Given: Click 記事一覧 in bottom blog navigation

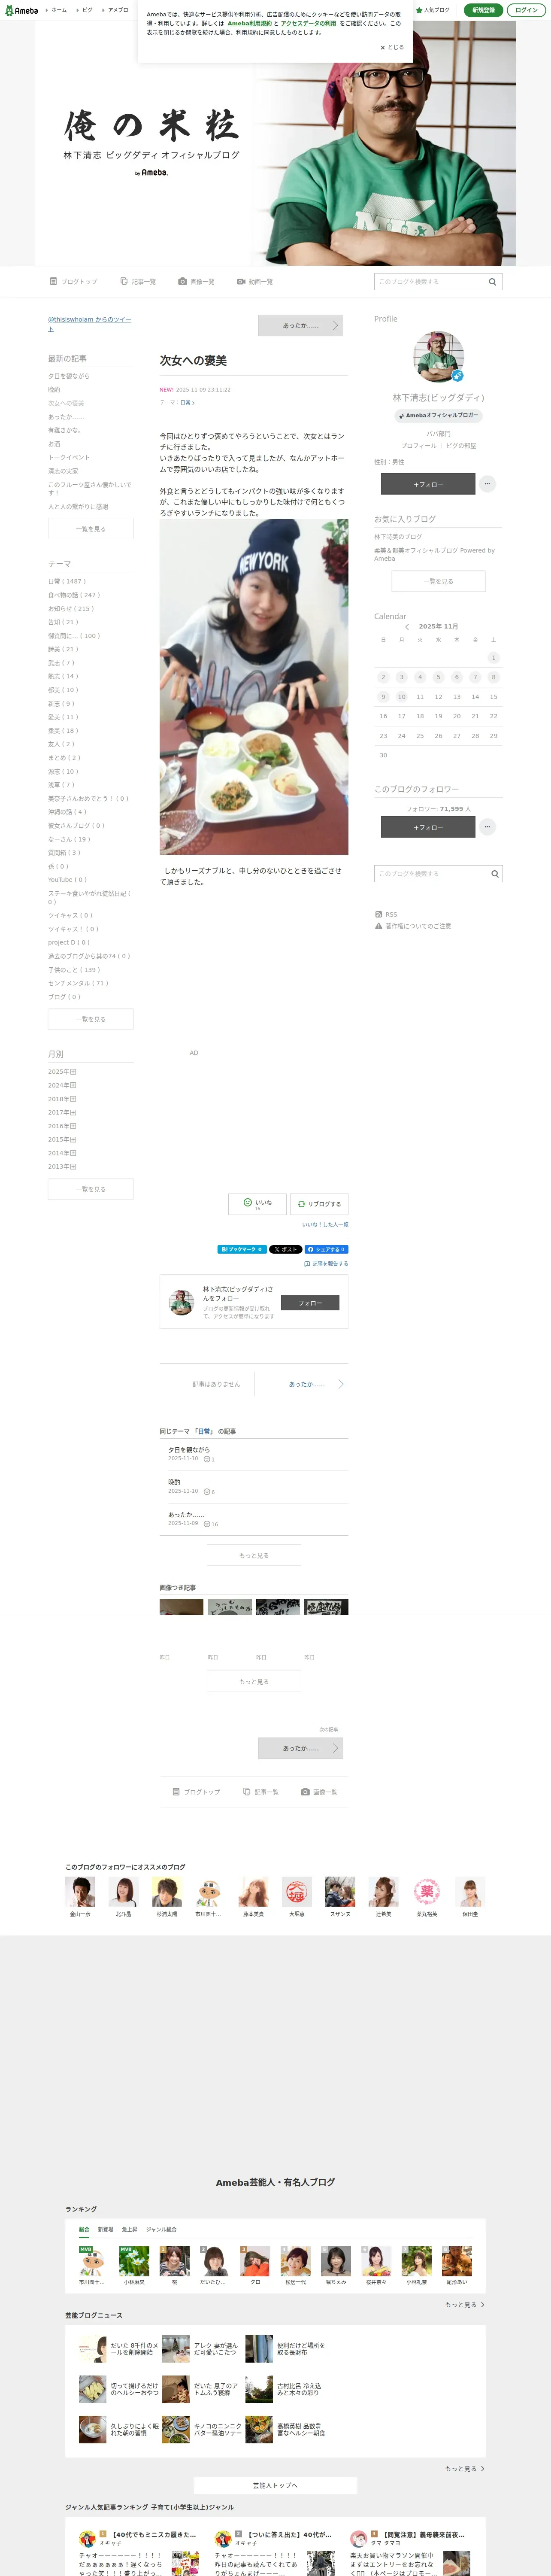Looking at the screenshot, I should pos(261,1792).
